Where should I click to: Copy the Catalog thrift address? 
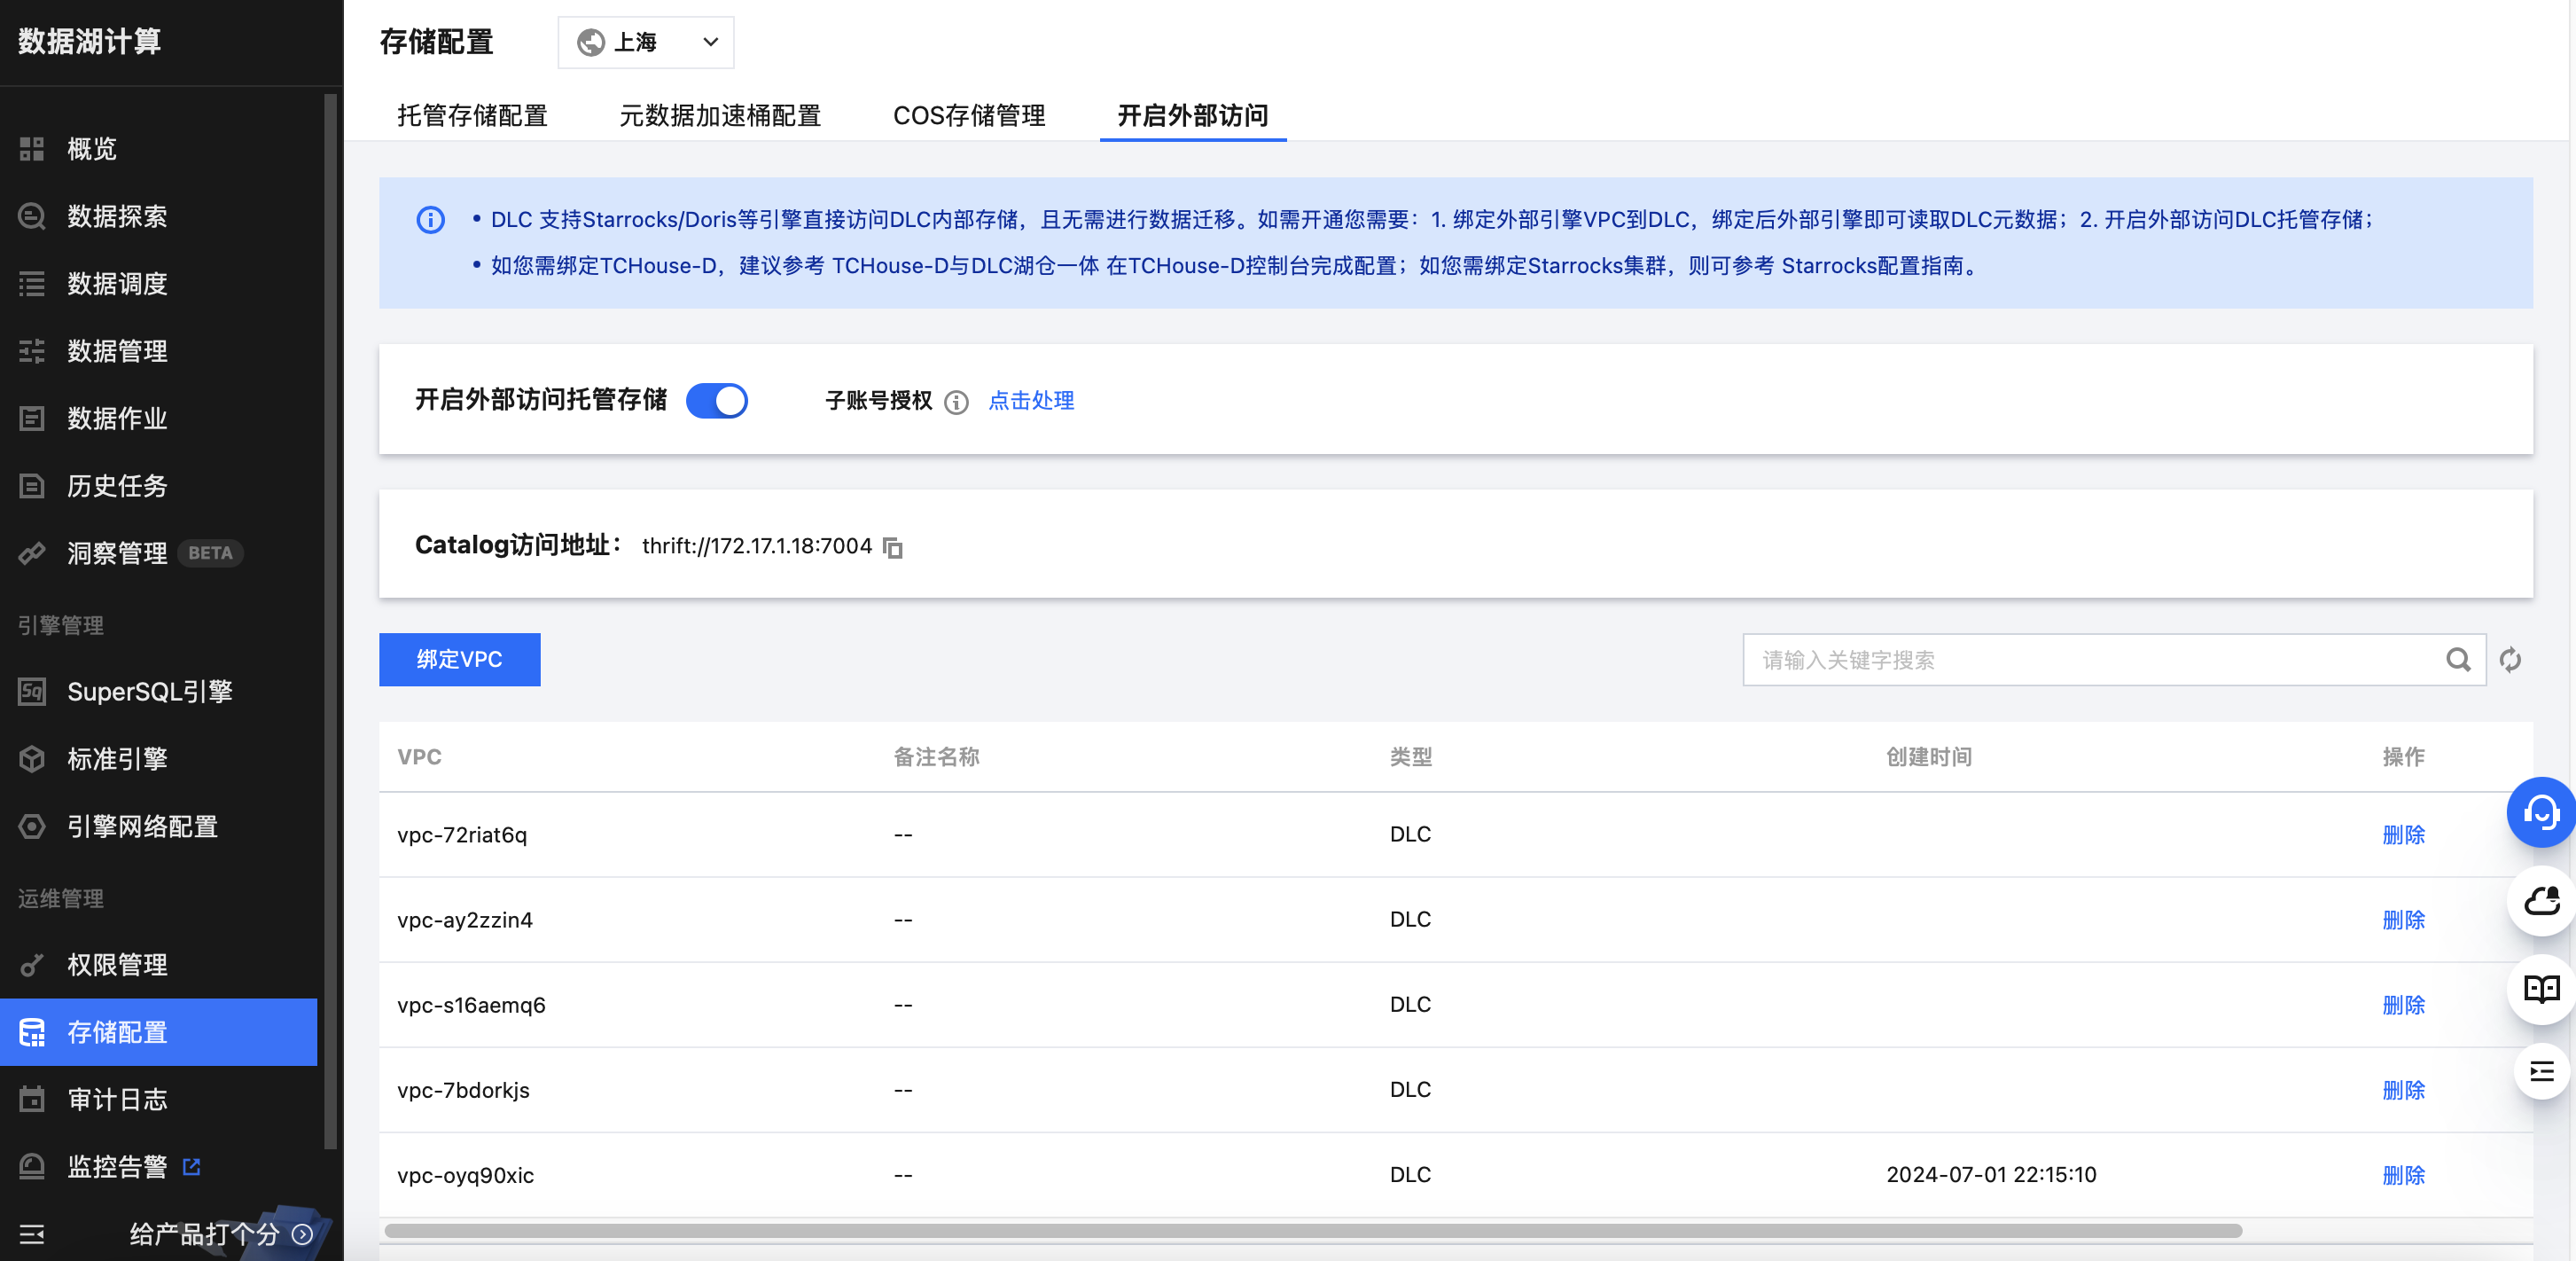(893, 547)
